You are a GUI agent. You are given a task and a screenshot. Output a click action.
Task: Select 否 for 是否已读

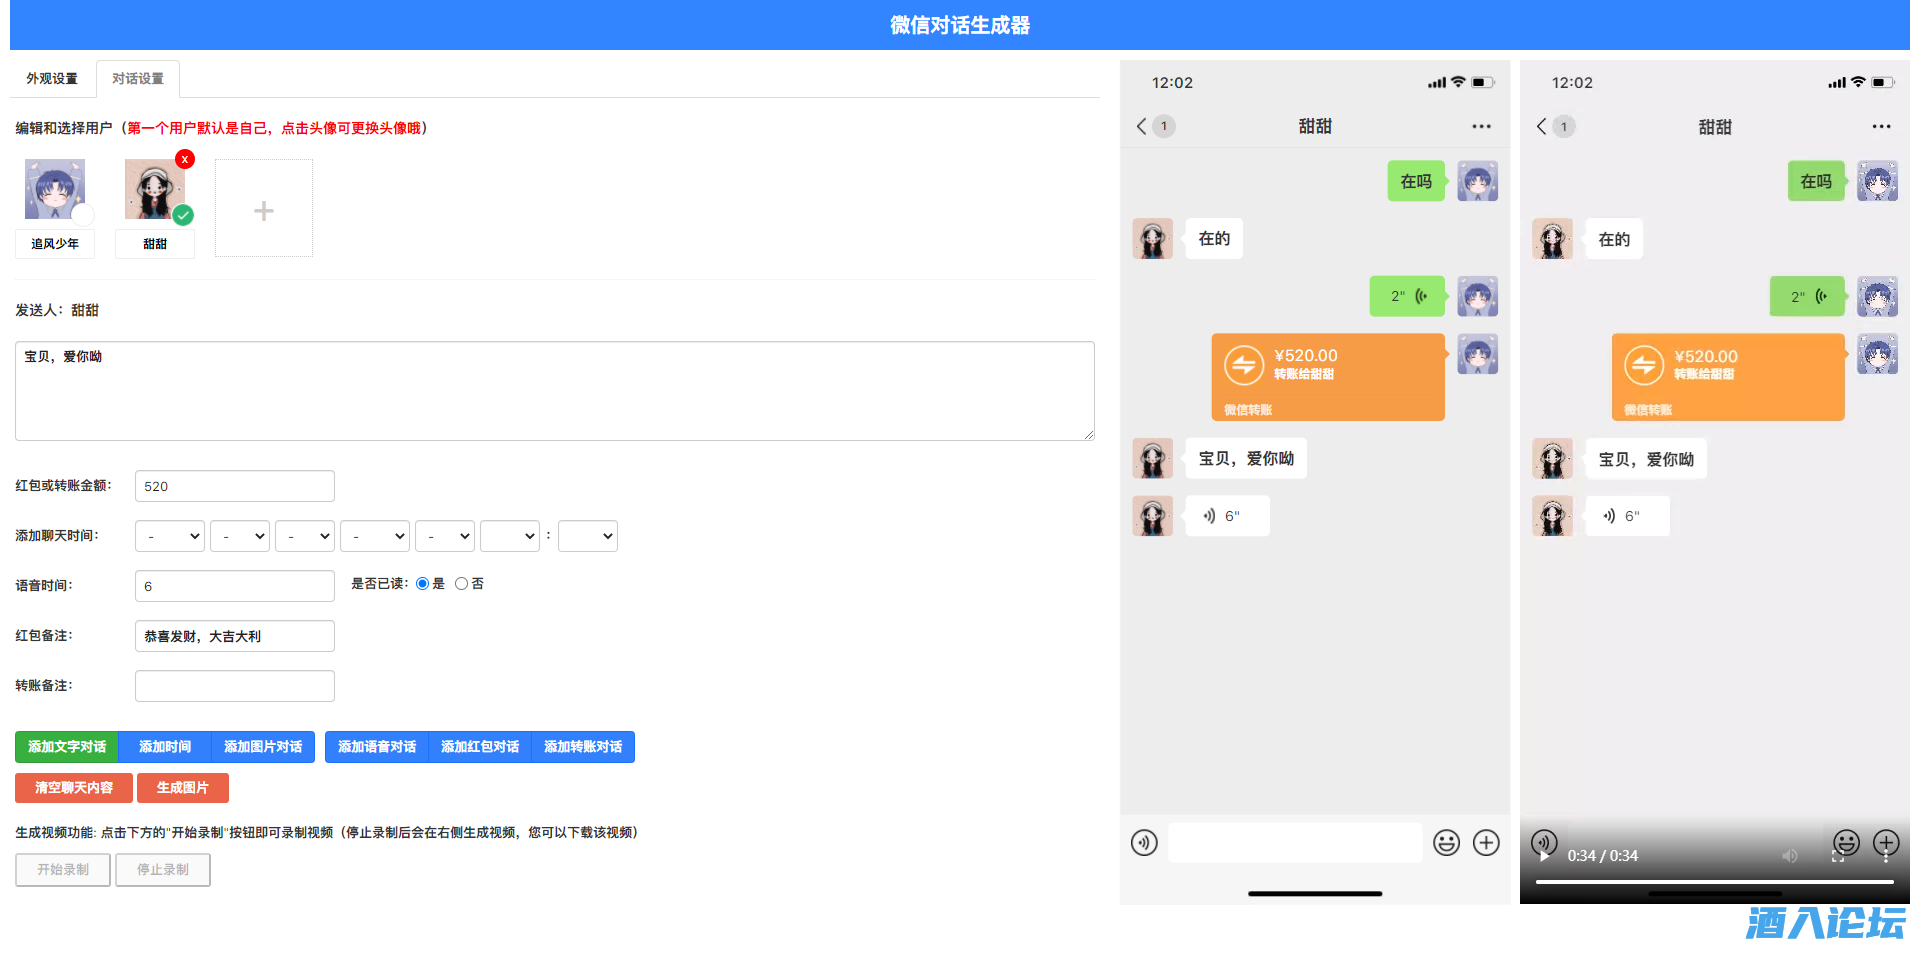(461, 584)
